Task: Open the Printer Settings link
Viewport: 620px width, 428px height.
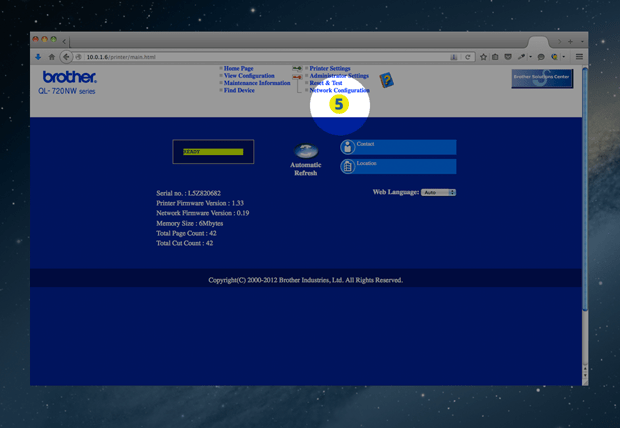Action: (330, 68)
